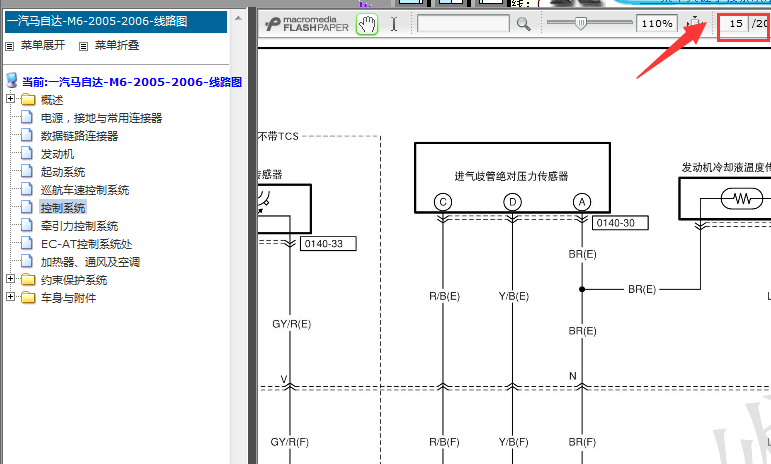
Task: Click the 进气歧管绝对压力传感器 label
Action: 511,176
